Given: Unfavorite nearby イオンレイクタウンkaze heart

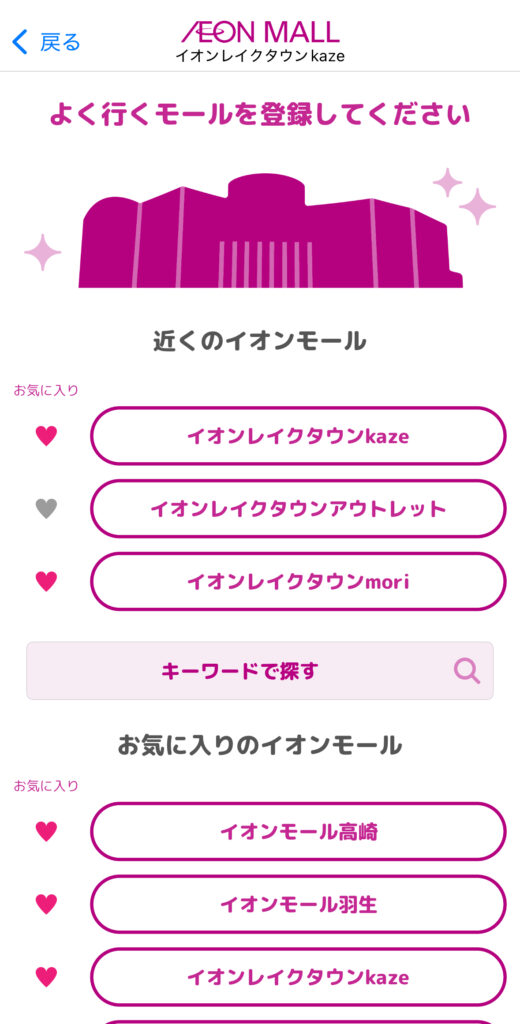Looking at the screenshot, I should (x=46, y=436).
